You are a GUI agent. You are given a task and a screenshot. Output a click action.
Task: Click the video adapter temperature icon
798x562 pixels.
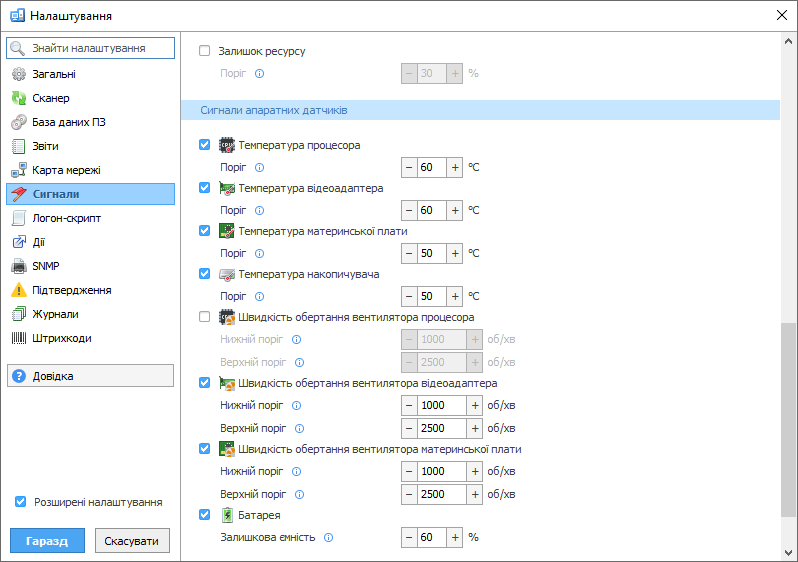pos(227,188)
